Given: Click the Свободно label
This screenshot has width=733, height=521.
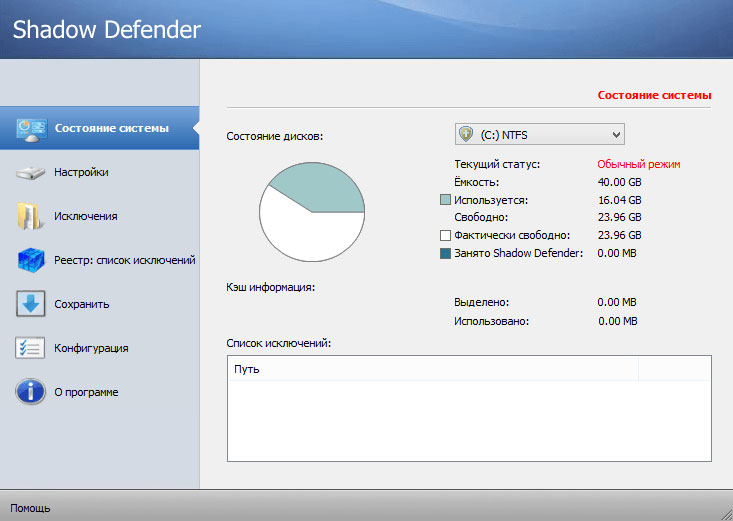Looking at the screenshot, I should (x=481, y=217).
